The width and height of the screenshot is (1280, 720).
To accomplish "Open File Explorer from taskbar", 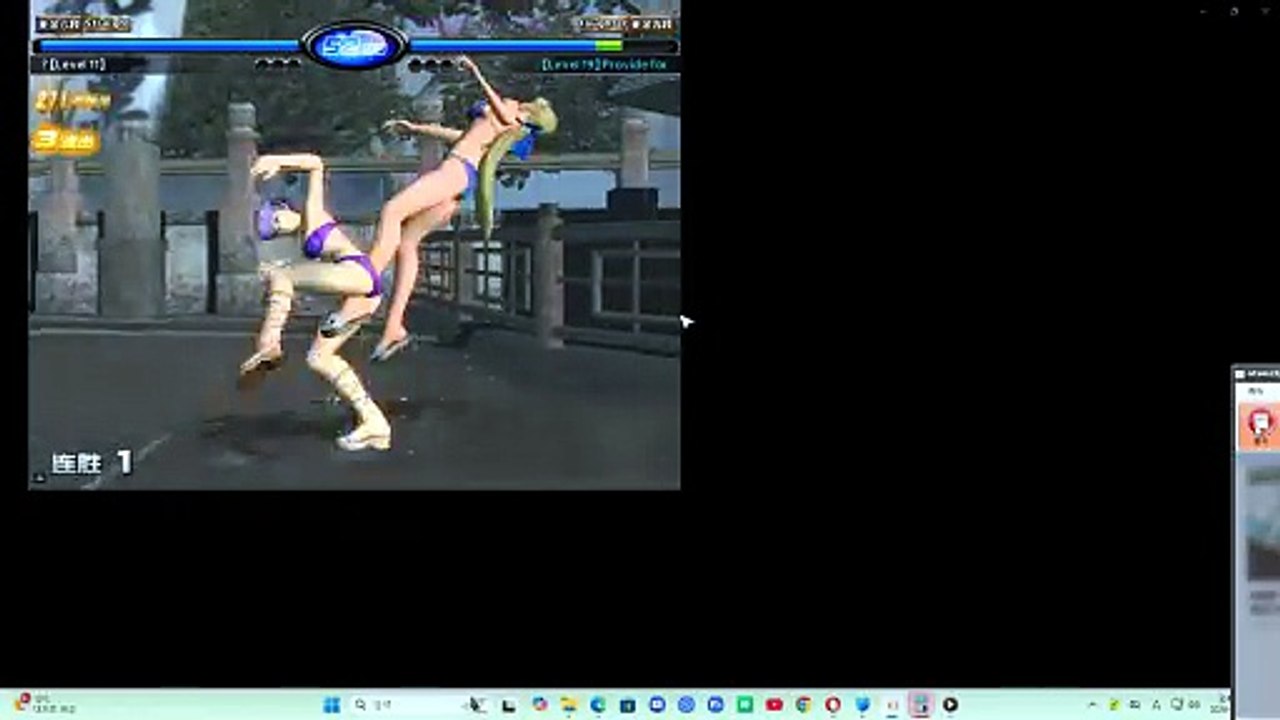I will 568,705.
